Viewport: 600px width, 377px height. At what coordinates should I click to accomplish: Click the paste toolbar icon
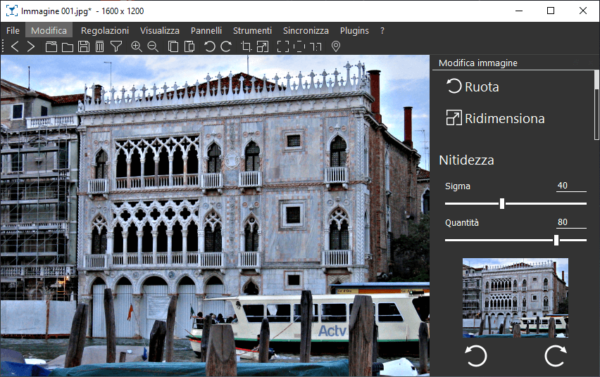click(x=189, y=47)
